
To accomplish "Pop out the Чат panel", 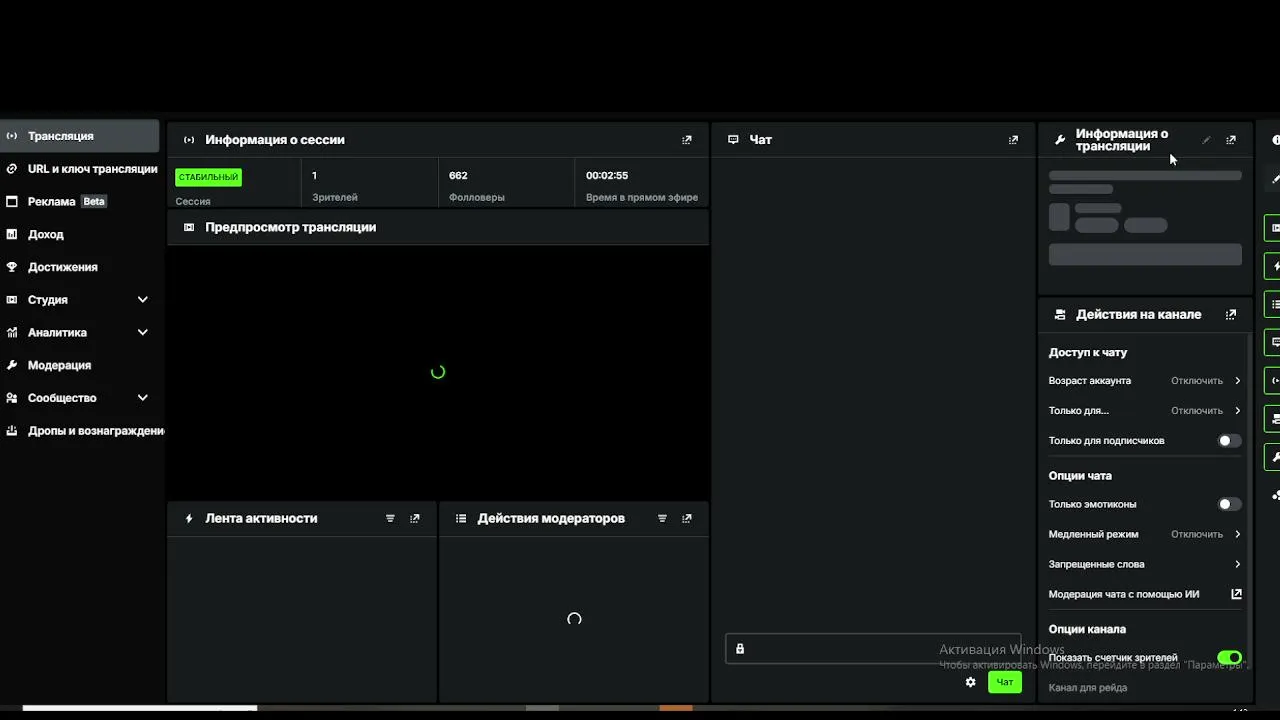I will (x=1013, y=140).
